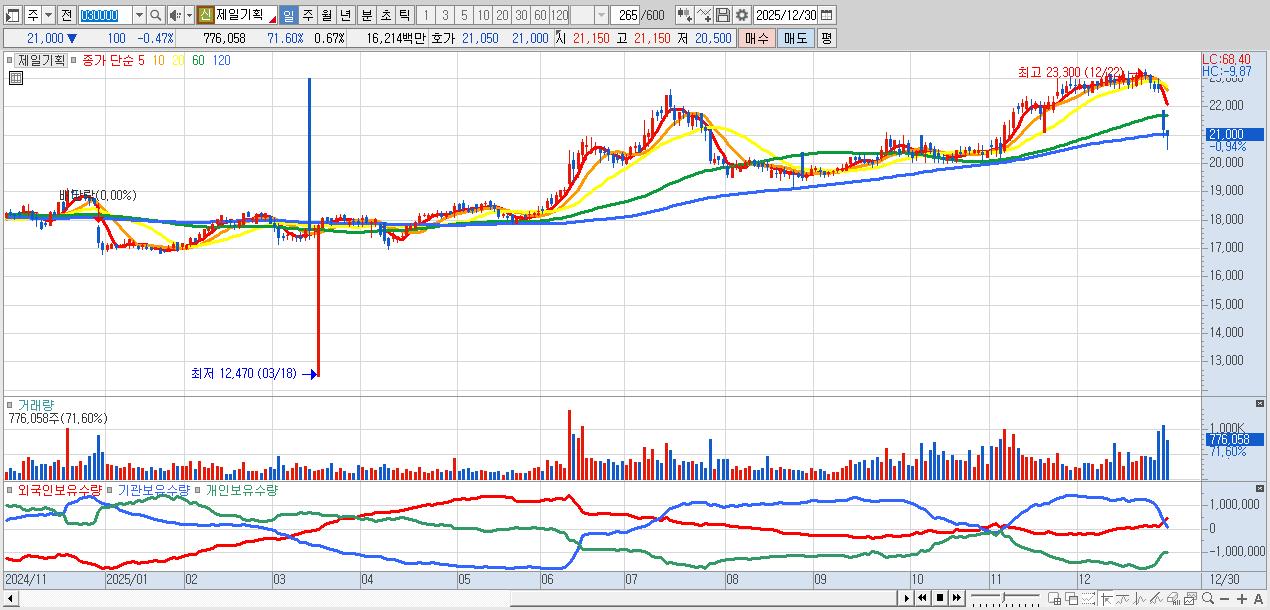
Task: Choose the 10 interval button
Action: point(483,15)
